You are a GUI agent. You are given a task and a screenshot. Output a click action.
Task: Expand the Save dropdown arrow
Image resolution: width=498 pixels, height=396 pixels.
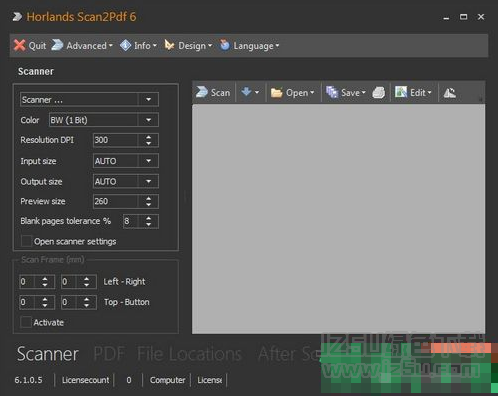363,92
